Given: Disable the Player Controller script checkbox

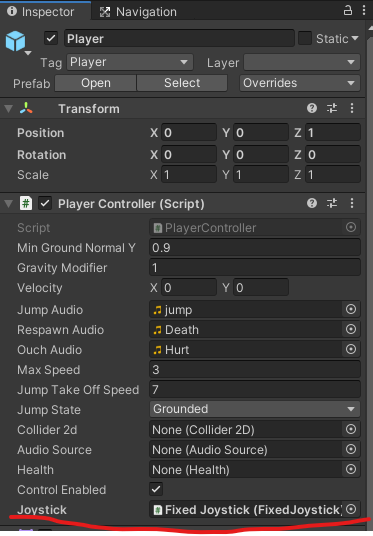Looking at the screenshot, I should [45, 203].
